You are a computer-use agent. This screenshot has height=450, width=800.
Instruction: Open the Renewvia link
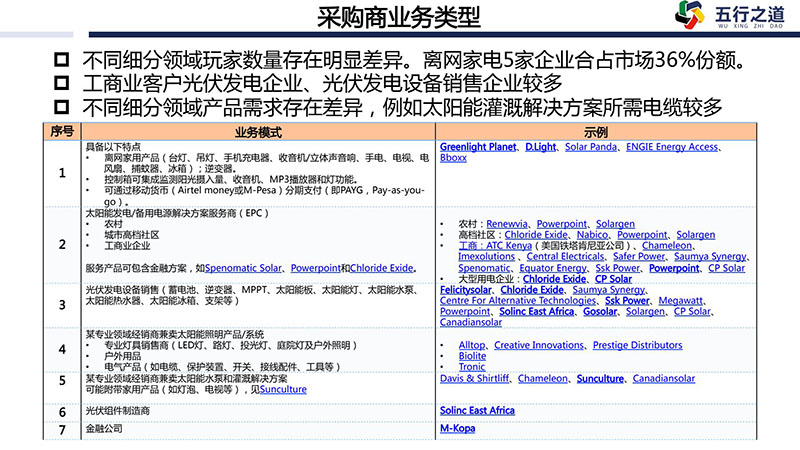pyautogui.click(x=507, y=224)
